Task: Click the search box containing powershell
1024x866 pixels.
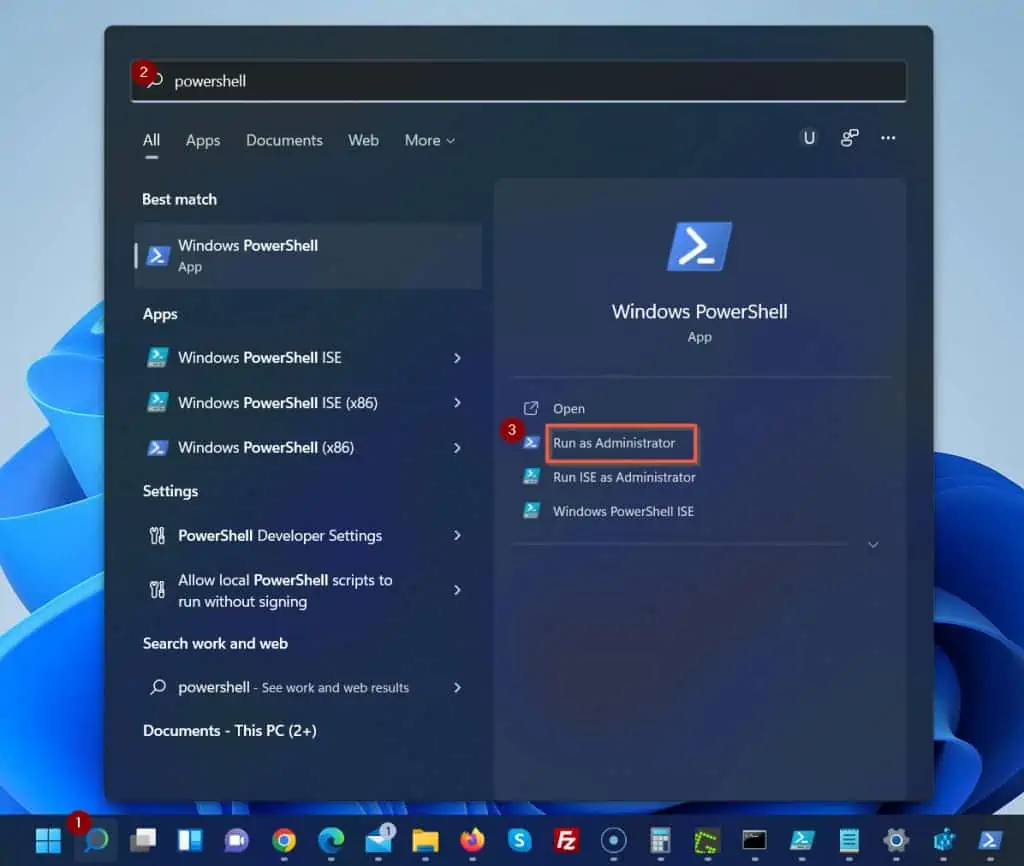Action: [x=518, y=81]
